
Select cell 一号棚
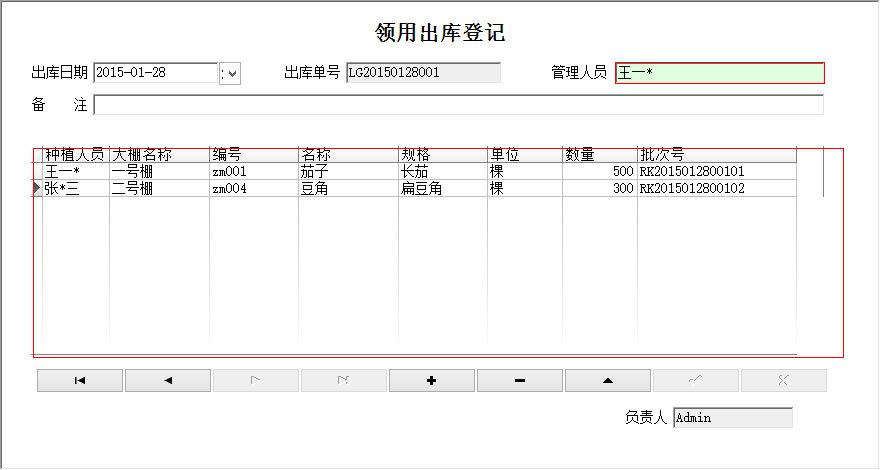pos(159,171)
